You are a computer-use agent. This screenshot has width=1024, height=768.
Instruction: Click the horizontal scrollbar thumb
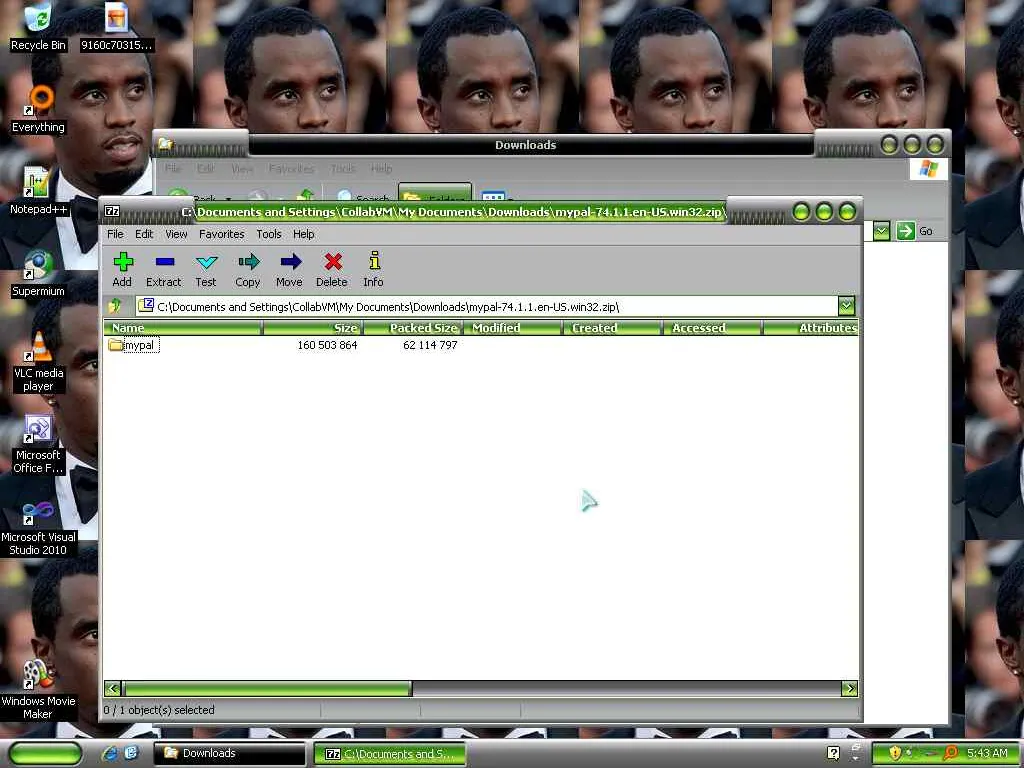point(267,688)
